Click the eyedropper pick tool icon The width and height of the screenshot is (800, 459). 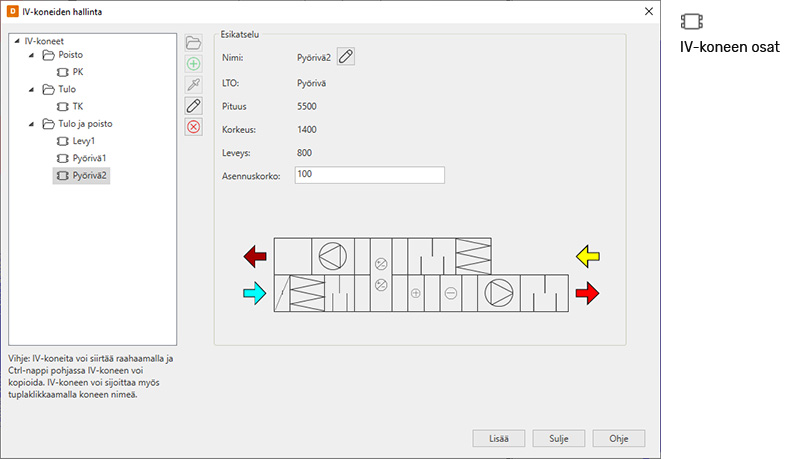pyautogui.click(x=193, y=85)
